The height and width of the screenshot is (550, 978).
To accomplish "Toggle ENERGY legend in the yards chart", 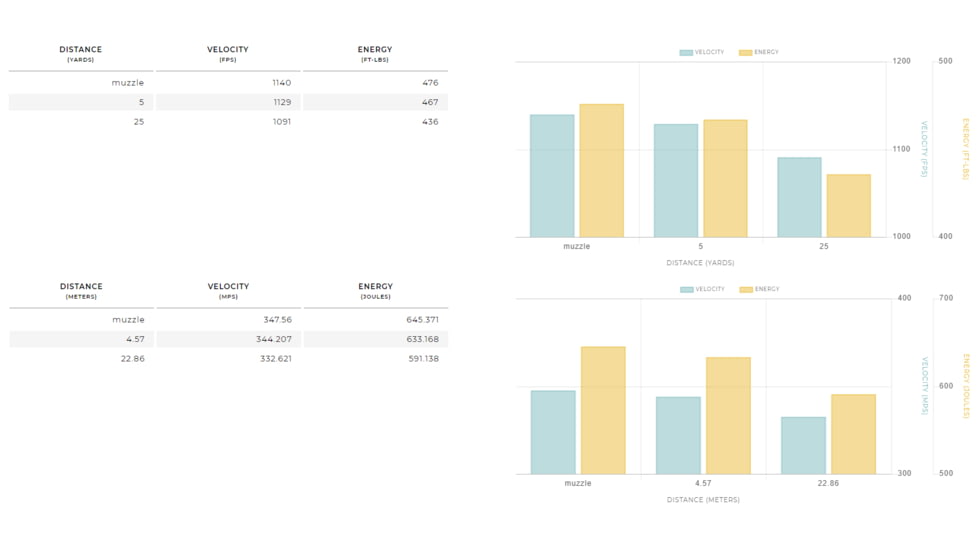I will (759, 52).
